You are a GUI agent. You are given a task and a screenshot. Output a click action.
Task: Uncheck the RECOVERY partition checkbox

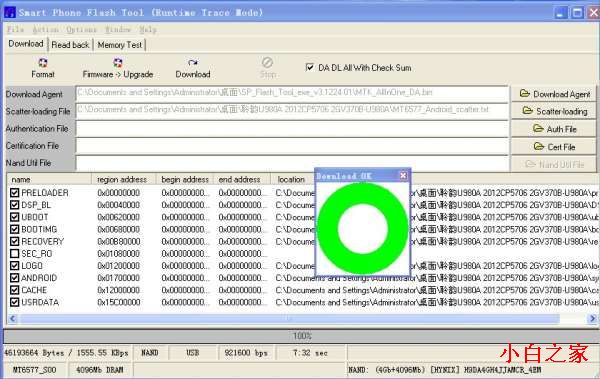15,242
